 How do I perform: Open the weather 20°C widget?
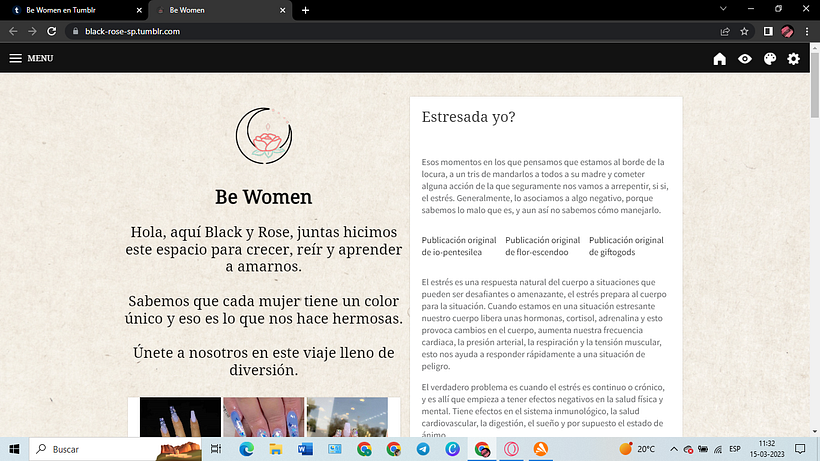click(637, 449)
